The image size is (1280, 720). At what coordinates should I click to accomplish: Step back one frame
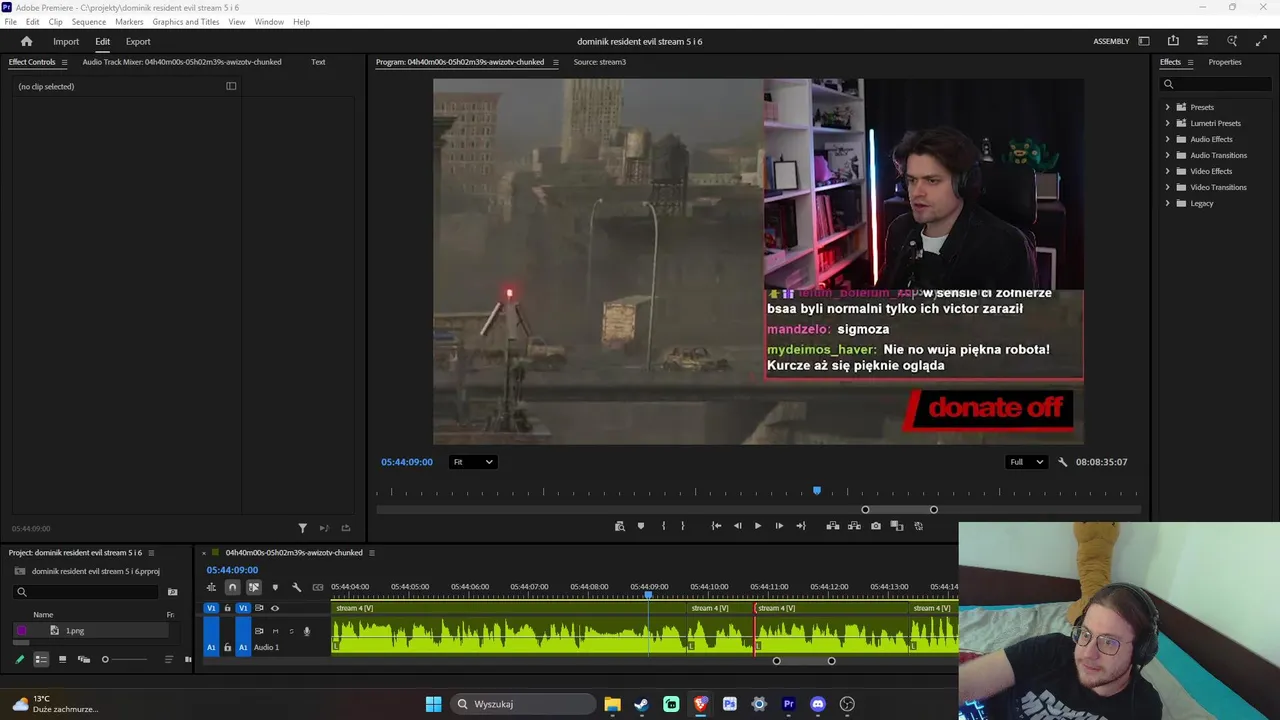pos(738,526)
